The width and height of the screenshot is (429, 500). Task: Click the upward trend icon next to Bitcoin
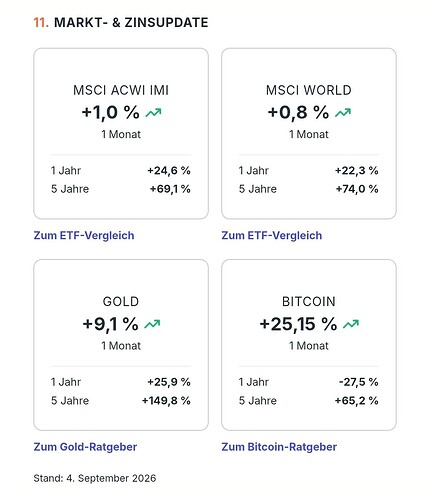click(x=351, y=324)
